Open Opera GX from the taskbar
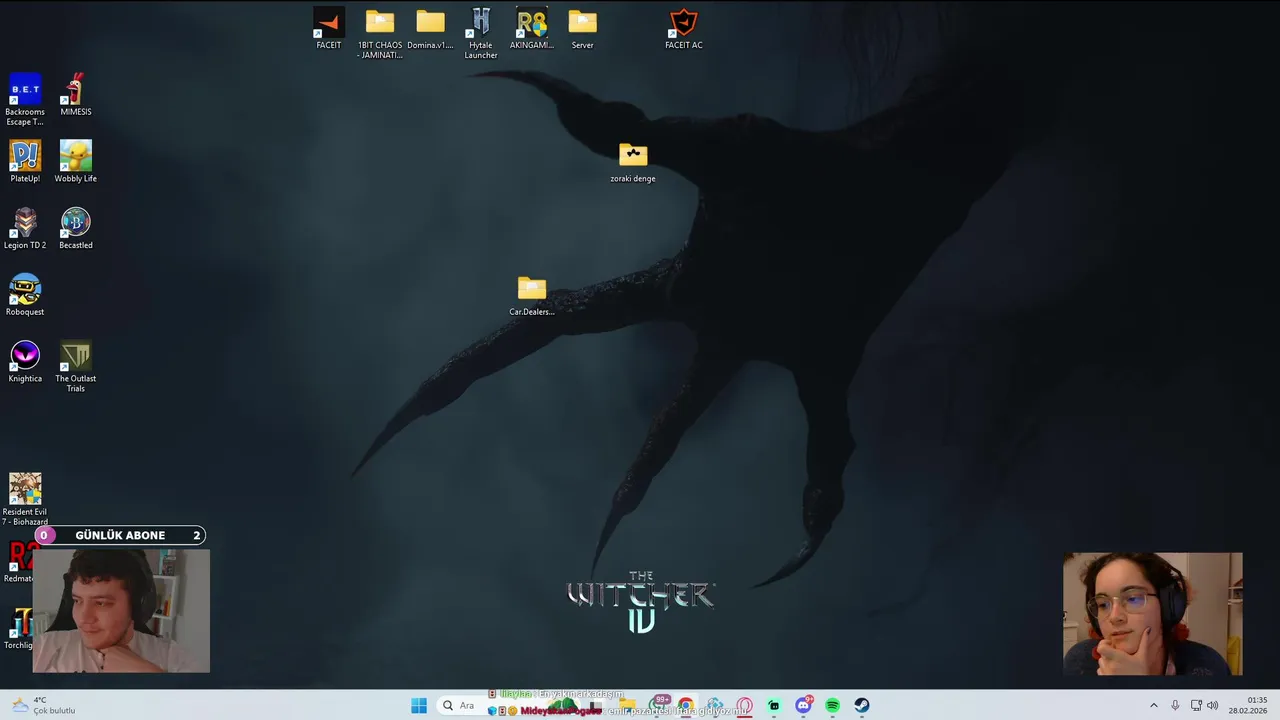This screenshot has height=720, width=1280. pyautogui.click(x=744, y=705)
